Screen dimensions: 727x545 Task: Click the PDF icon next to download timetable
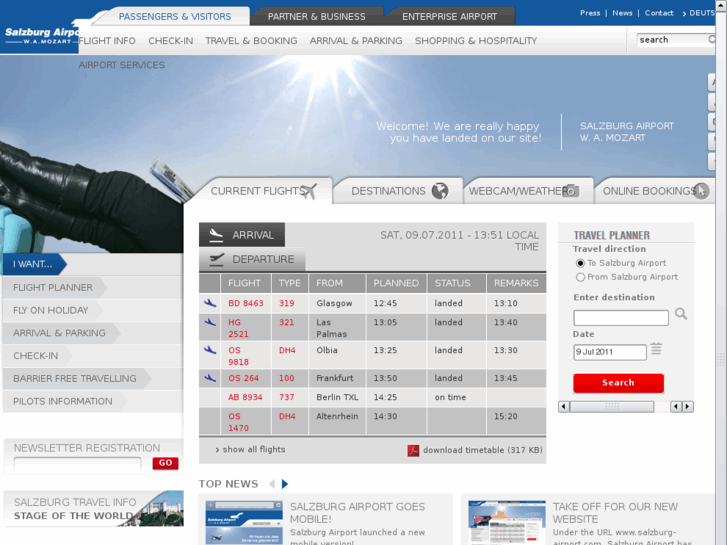[413, 450]
